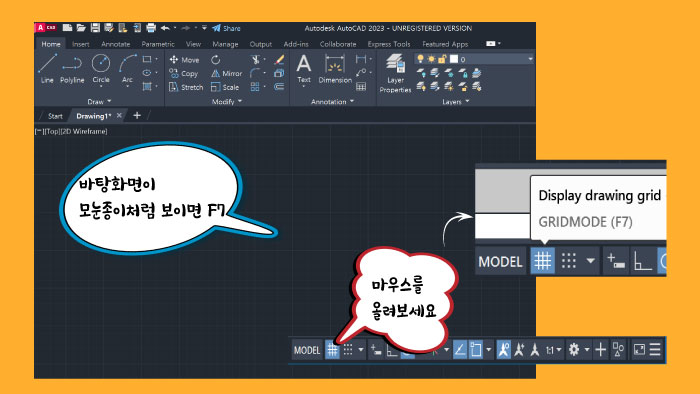Open snap settings dropdown in bottom status bar

point(361,350)
